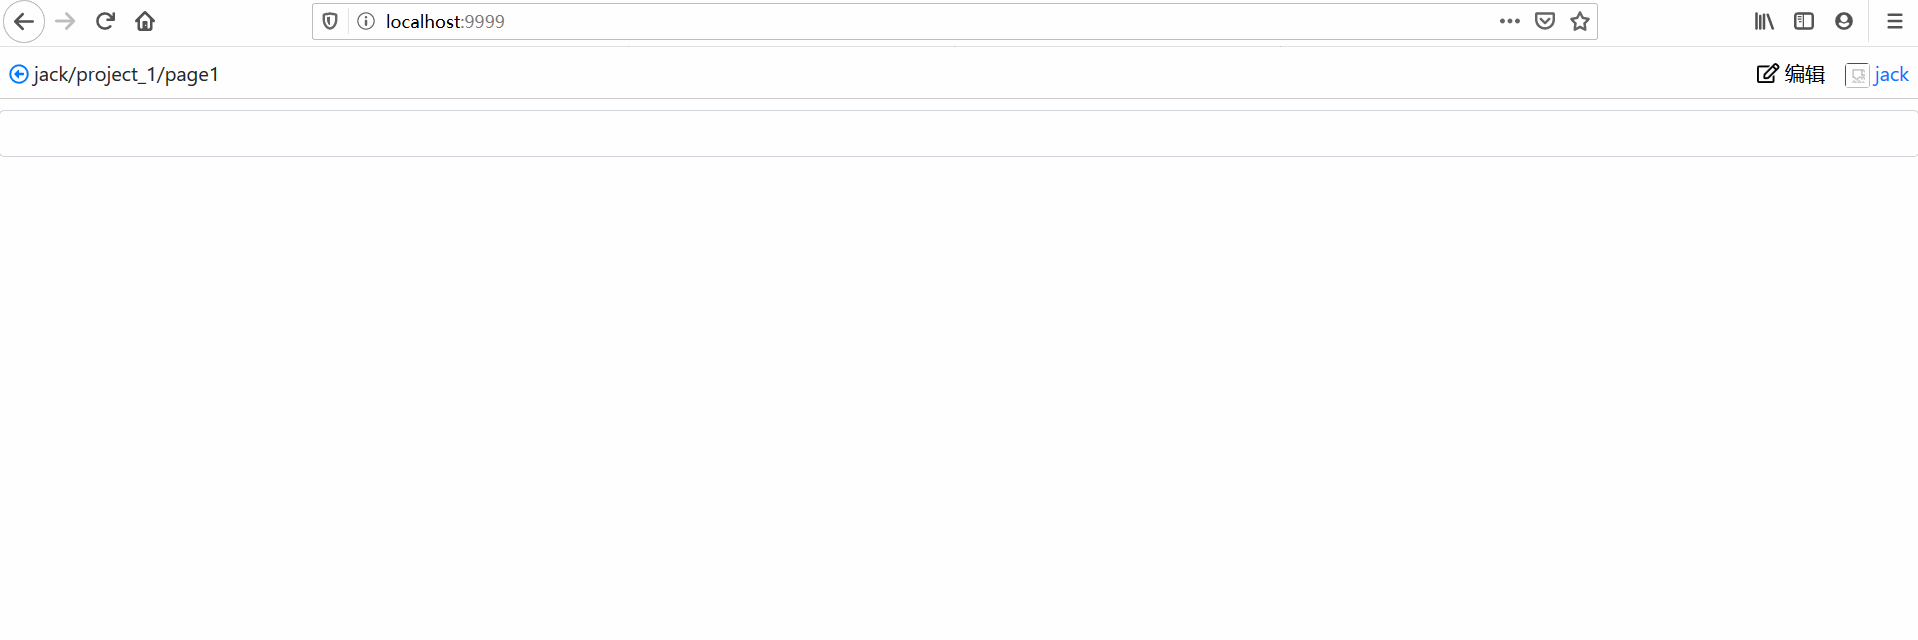The image size is (1918, 640).
Task: Save page to Pocket
Action: point(1545,21)
